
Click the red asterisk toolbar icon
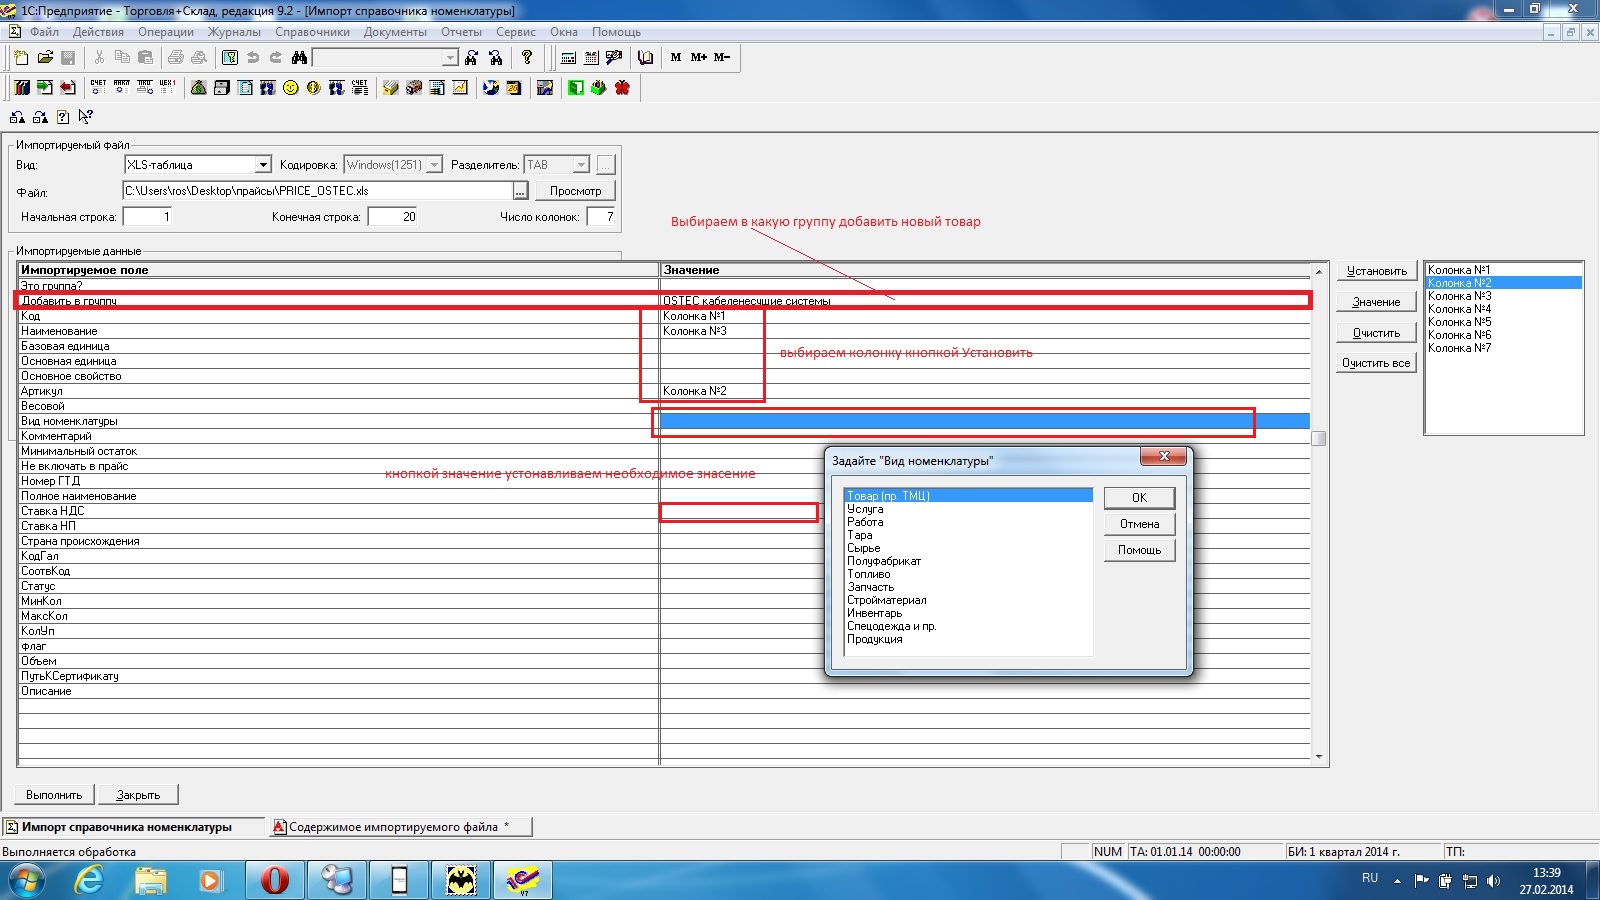[x=622, y=88]
